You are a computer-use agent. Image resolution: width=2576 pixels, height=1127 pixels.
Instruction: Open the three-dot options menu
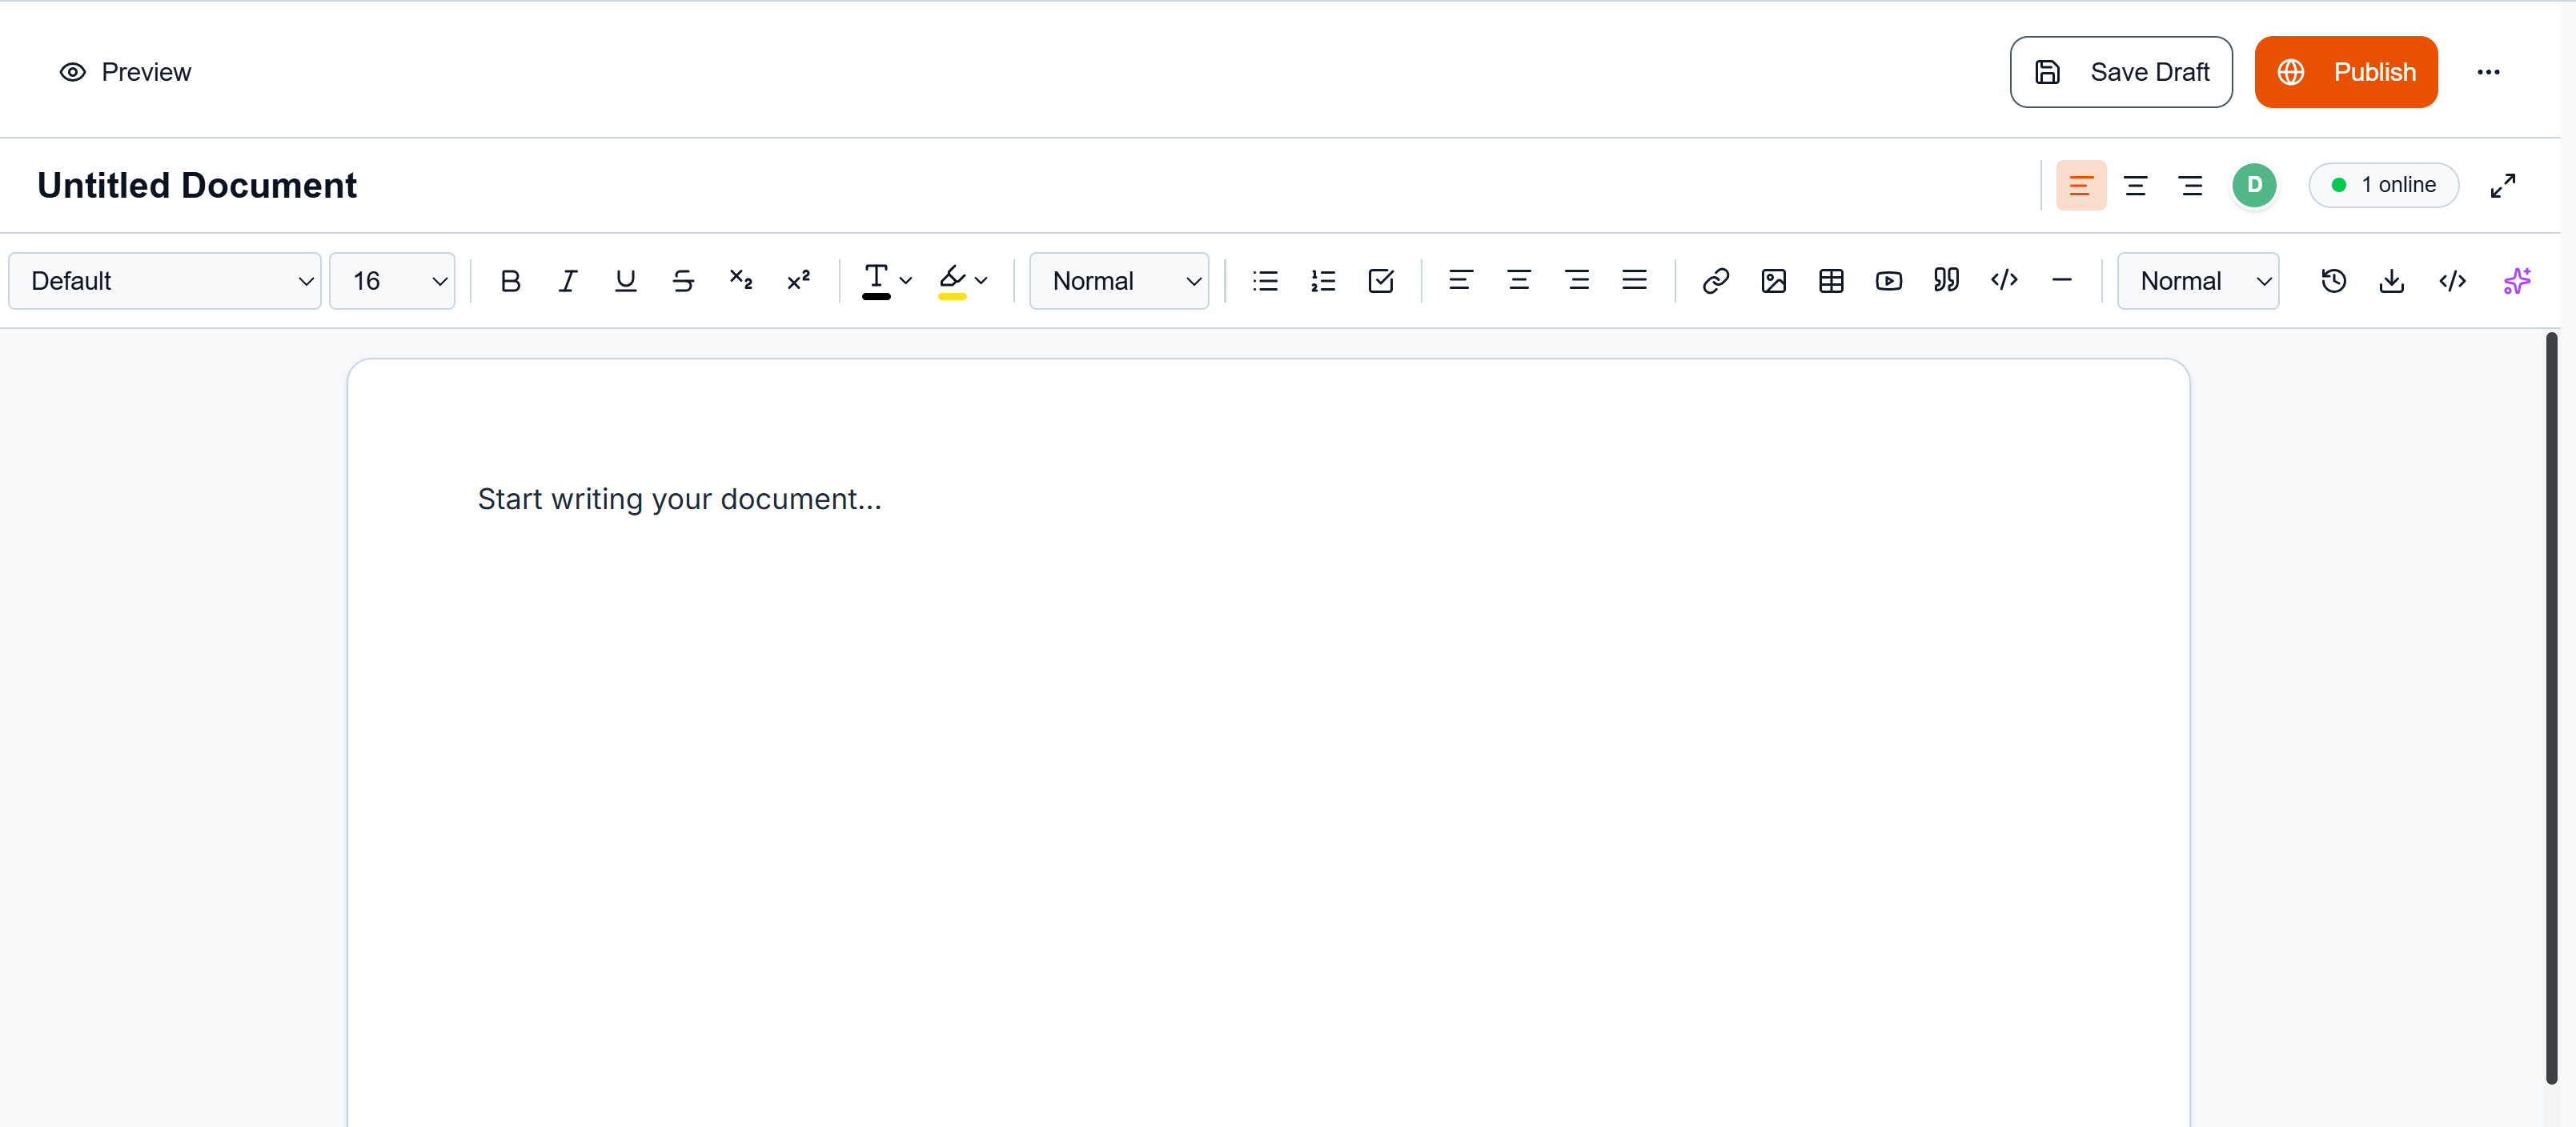[x=2489, y=71]
